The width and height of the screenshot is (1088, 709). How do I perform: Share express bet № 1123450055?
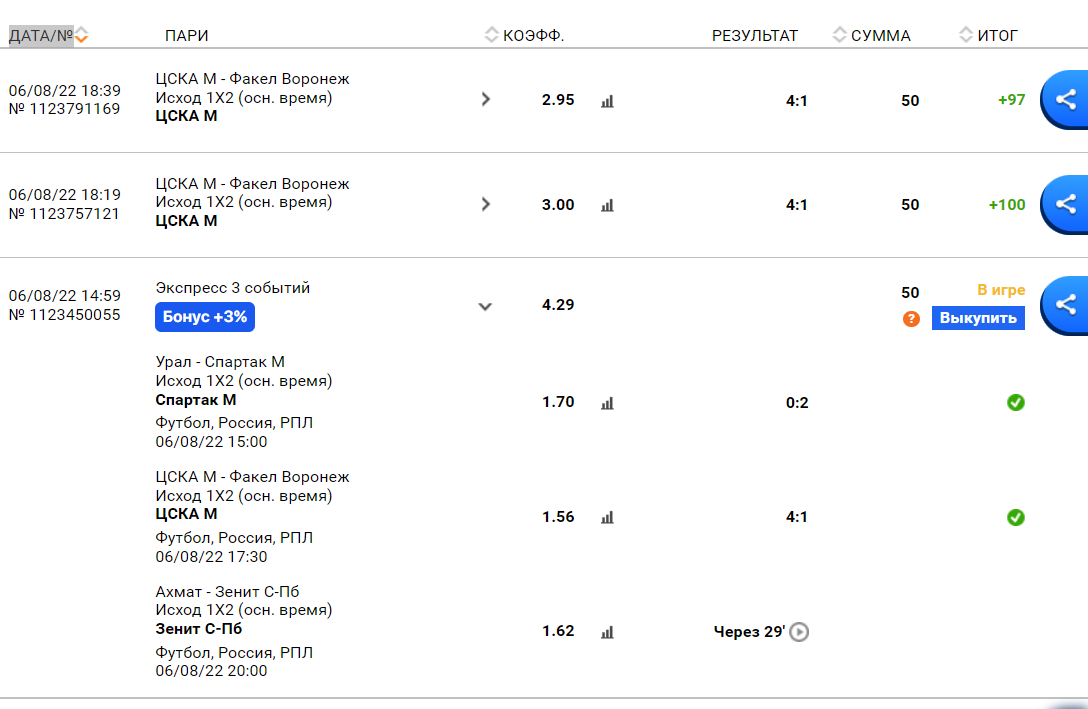pos(1065,305)
